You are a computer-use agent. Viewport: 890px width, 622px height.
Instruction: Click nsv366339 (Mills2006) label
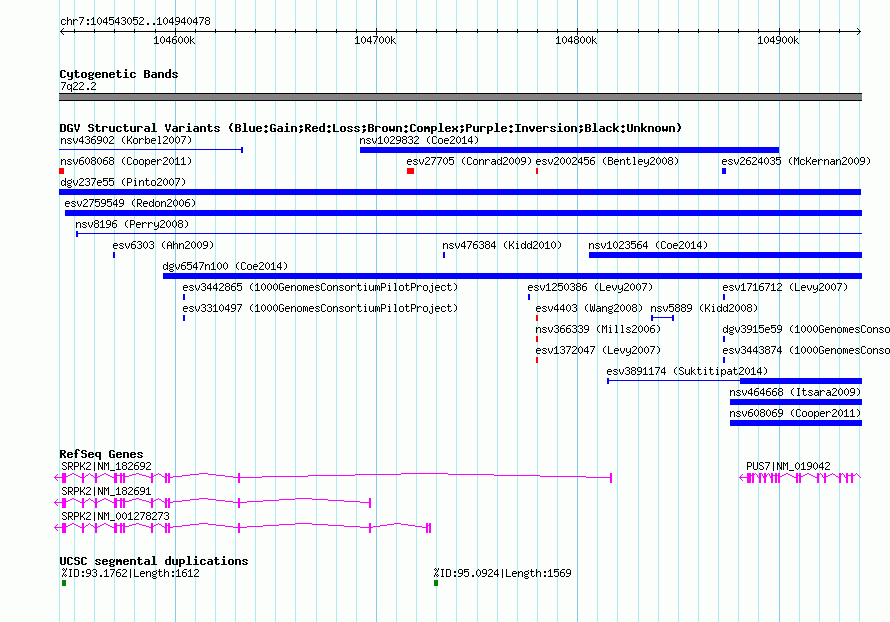(598, 329)
